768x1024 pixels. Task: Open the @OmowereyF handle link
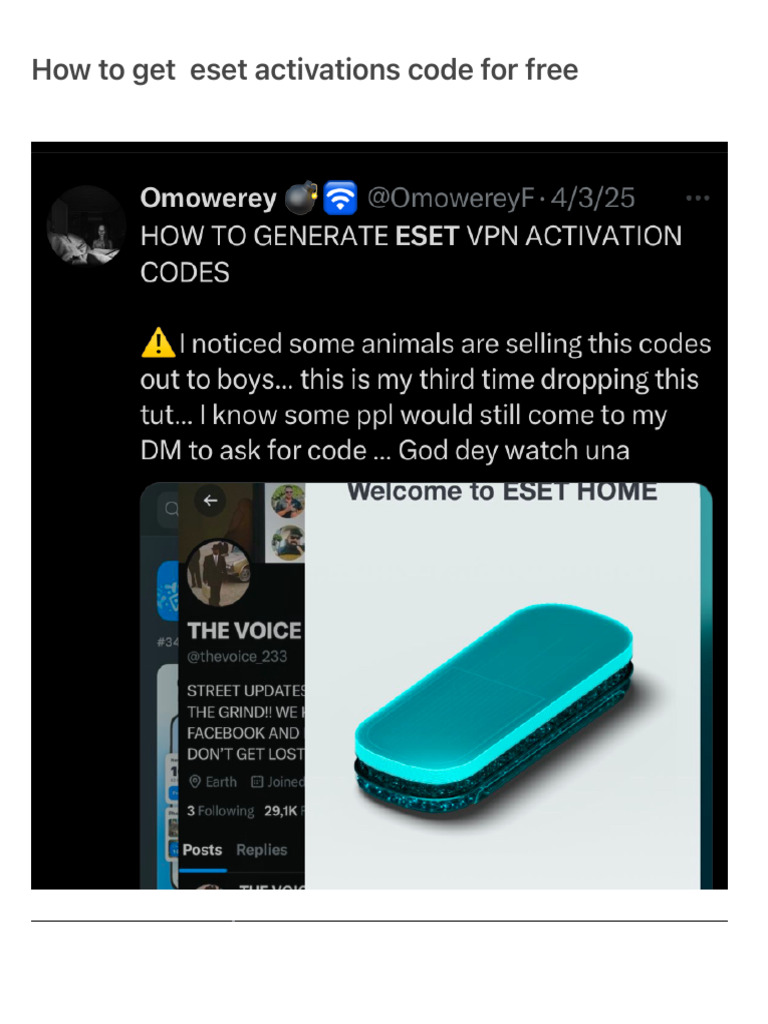(x=451, y=198)
